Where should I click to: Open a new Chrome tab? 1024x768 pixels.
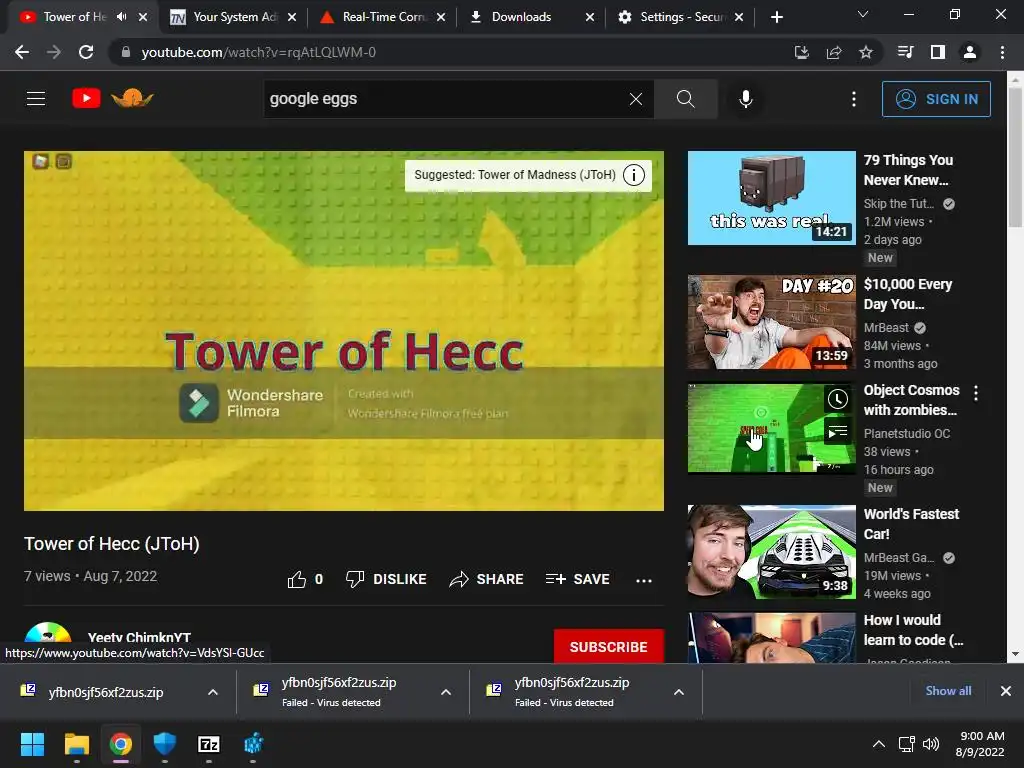point(776,17)
